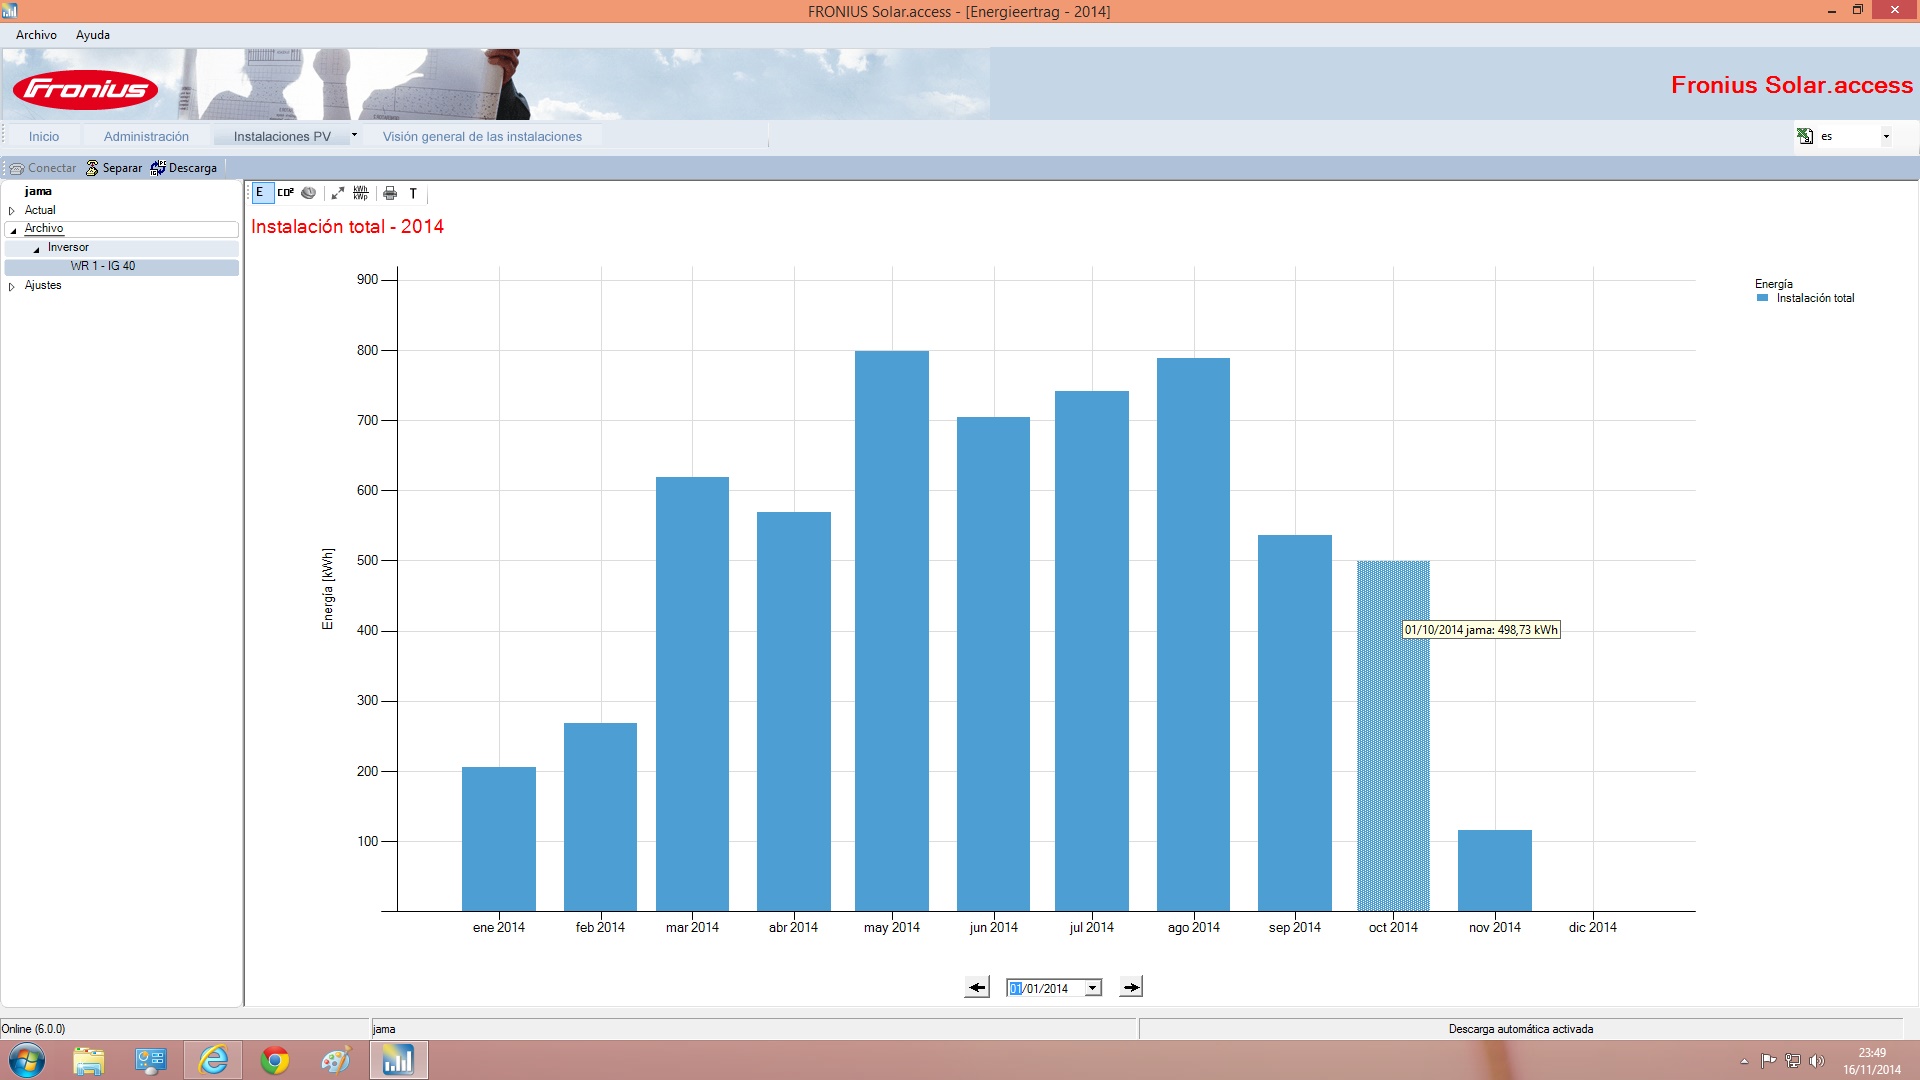1920x1080 pixels.
Task: Click the Instalación total legend swatch
Action: pyautogui.click(x=1762, y=298)
